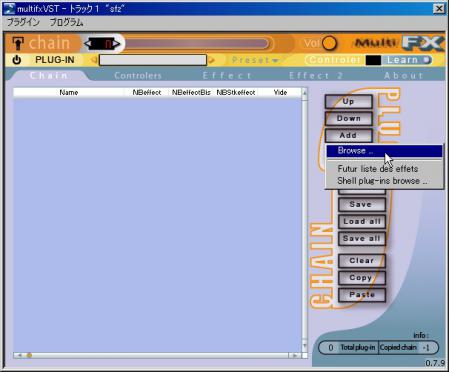This screenshot has width=449, height=372.
Task: Click the list's scroll-down arrow
Action: tap(304, 345)
